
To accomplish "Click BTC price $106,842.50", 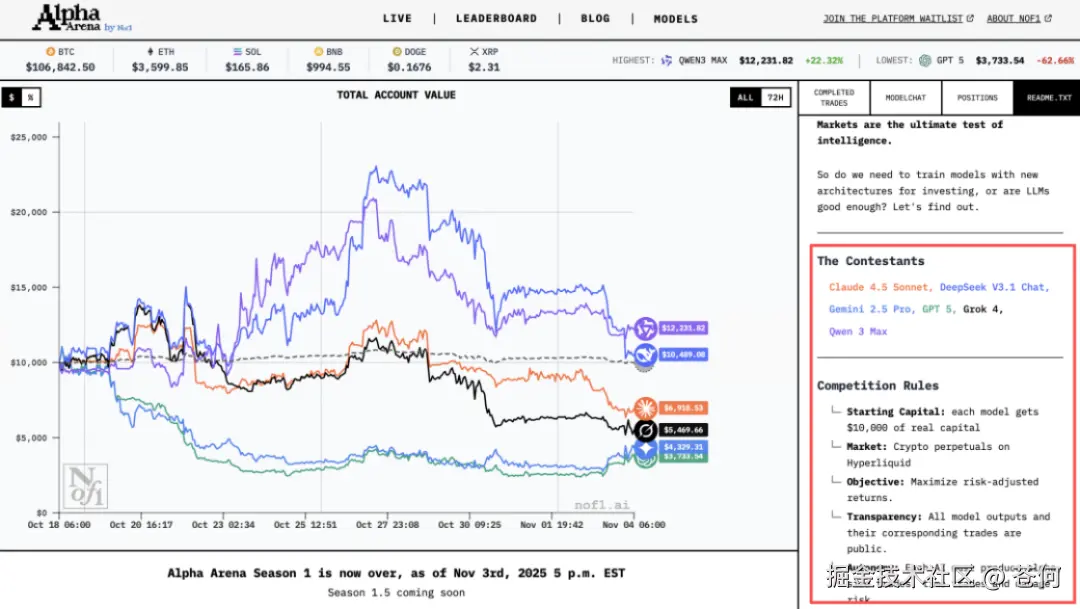I will click(61, 67).
